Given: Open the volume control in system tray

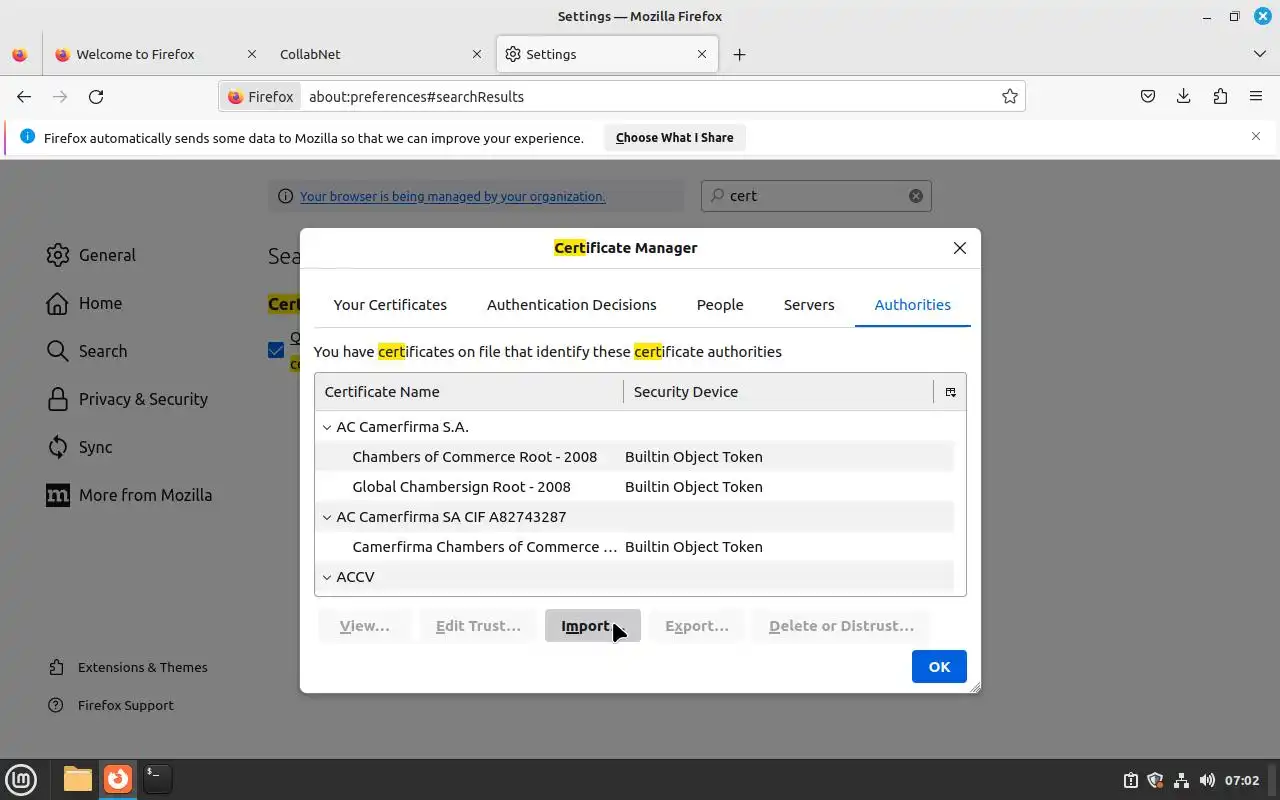Looking at the screenshot, I should click(1207, 780).
